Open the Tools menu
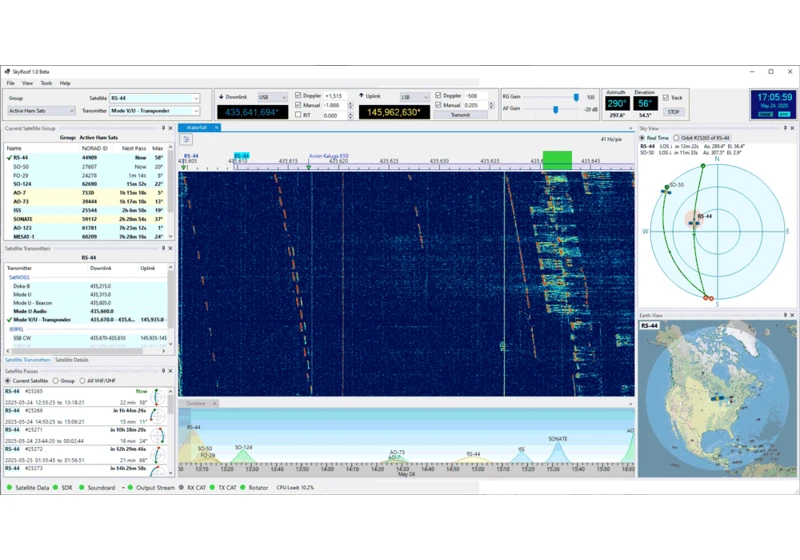Screen dimensions: 800x560 coord(46,83)
